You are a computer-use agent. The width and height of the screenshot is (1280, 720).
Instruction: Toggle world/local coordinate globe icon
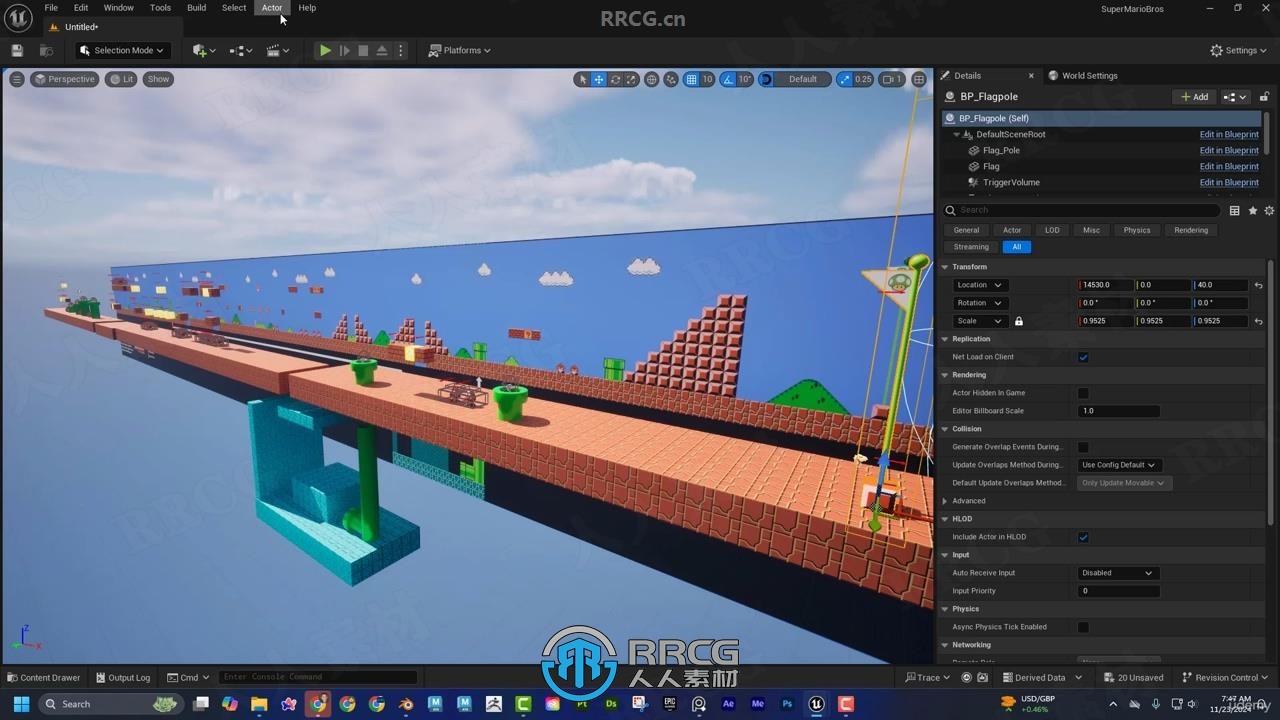click(x=652, y=79)
